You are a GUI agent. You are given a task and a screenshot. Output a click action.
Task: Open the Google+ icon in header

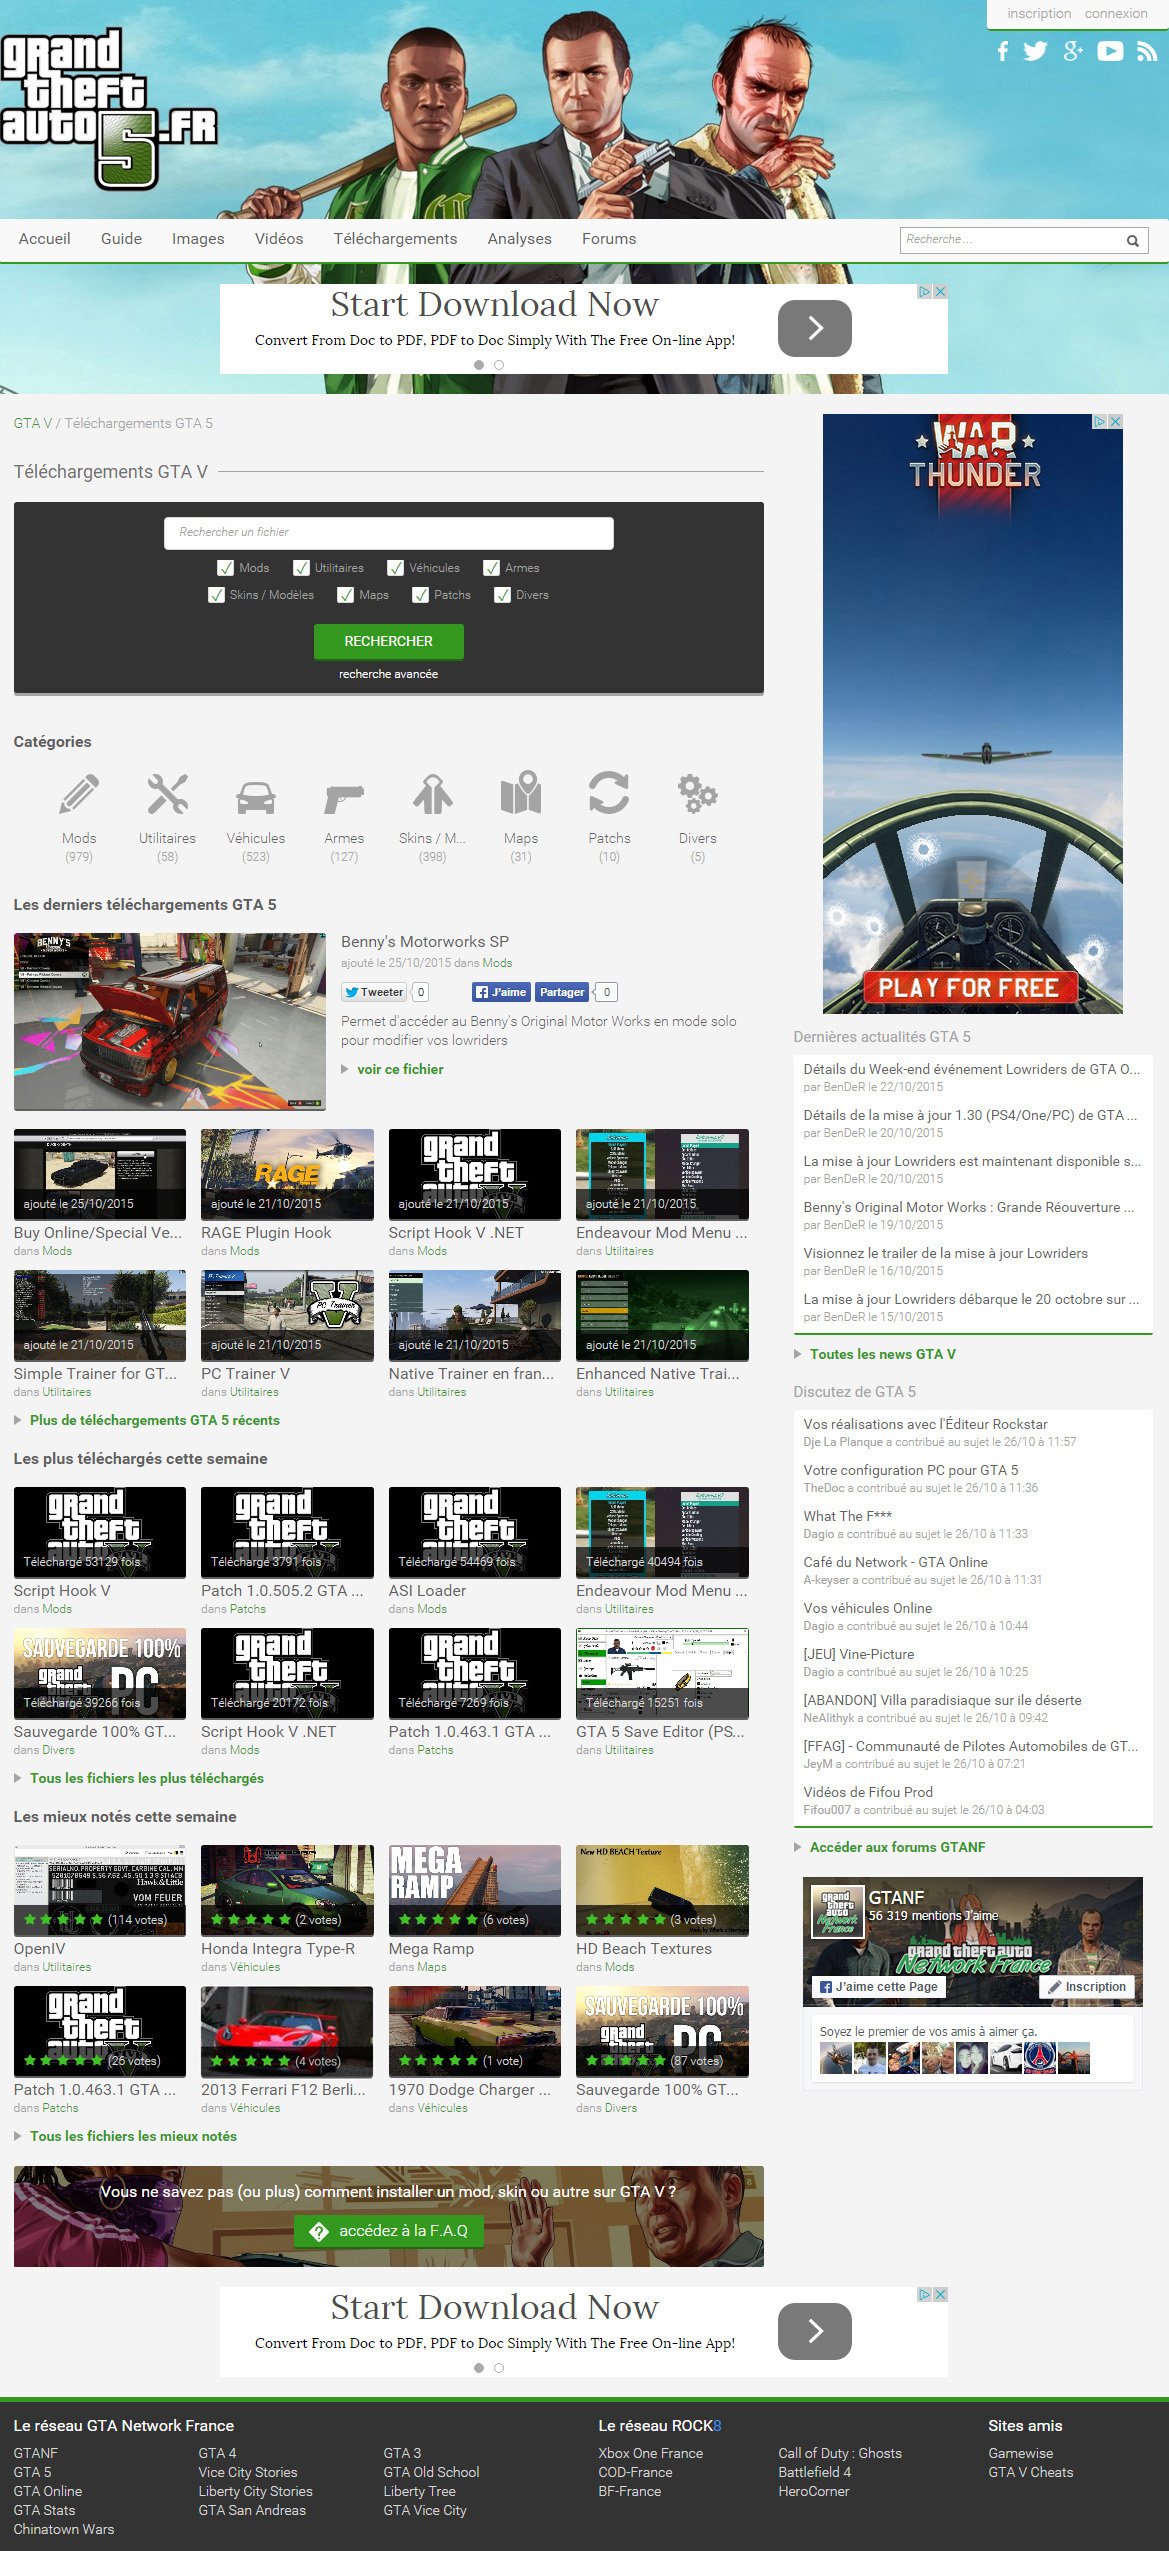(1073, 51)
